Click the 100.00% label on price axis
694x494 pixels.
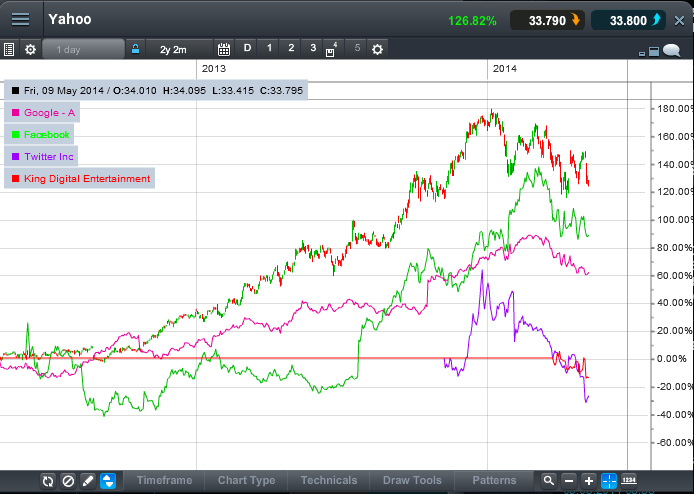[x=675, y=220]
